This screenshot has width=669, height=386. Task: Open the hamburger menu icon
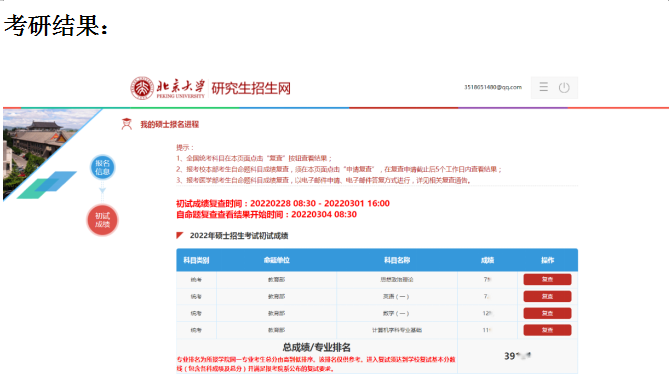(543, 87)
